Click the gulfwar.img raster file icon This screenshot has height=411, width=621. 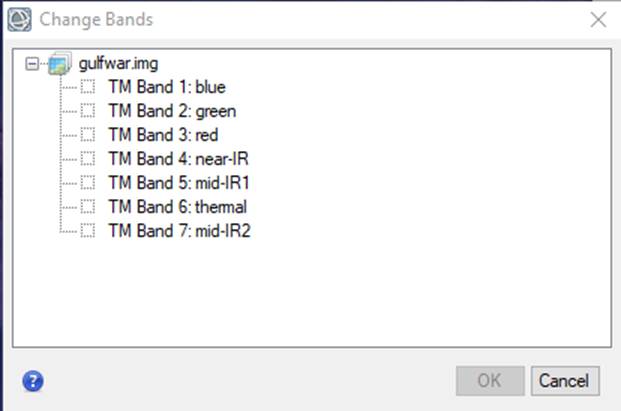coord(60,63)
